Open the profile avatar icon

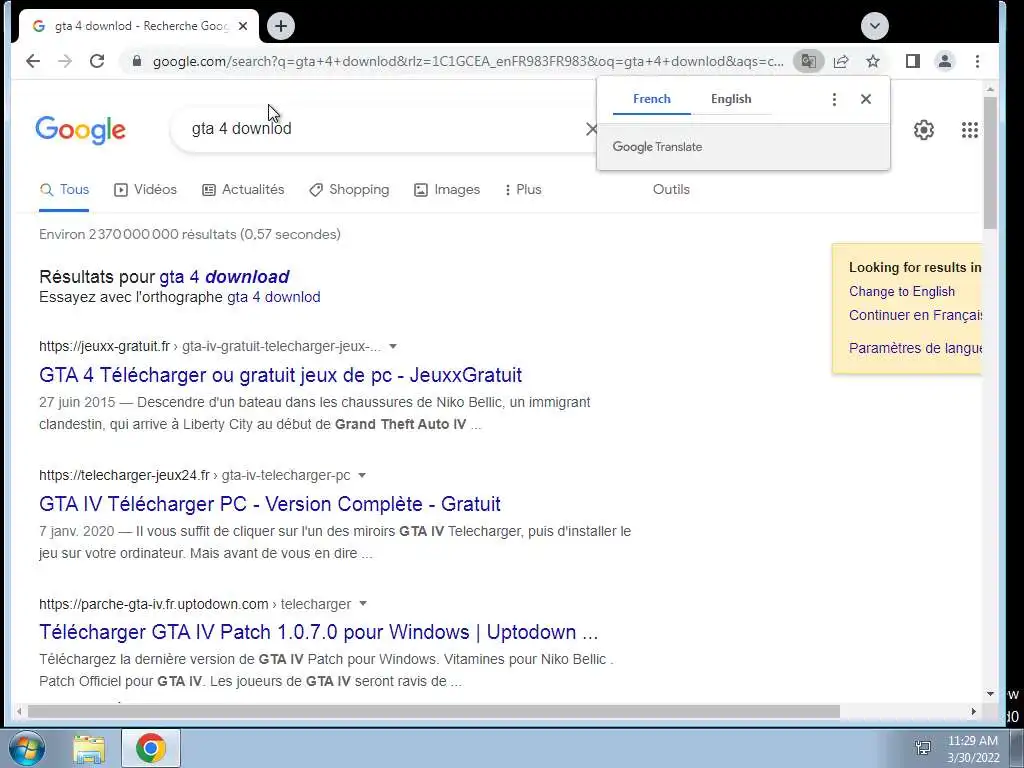tap(945, 61)
